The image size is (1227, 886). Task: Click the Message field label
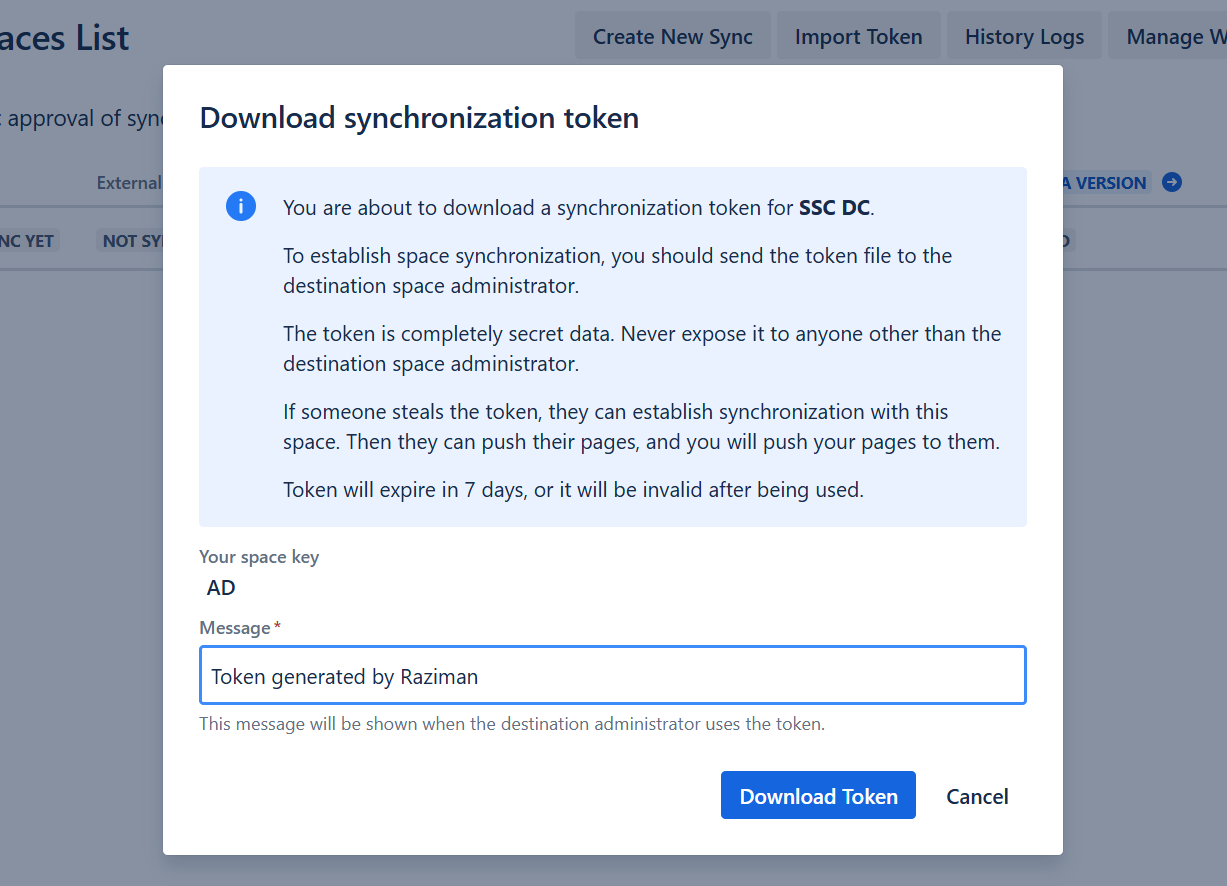pyautogui.click(x=235, y=628)
